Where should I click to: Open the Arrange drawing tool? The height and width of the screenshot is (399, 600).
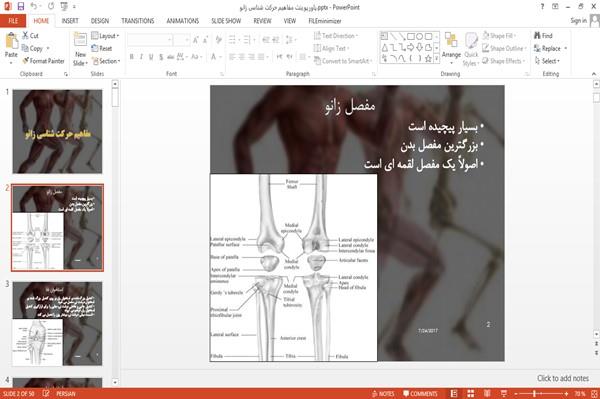point(451,48)
